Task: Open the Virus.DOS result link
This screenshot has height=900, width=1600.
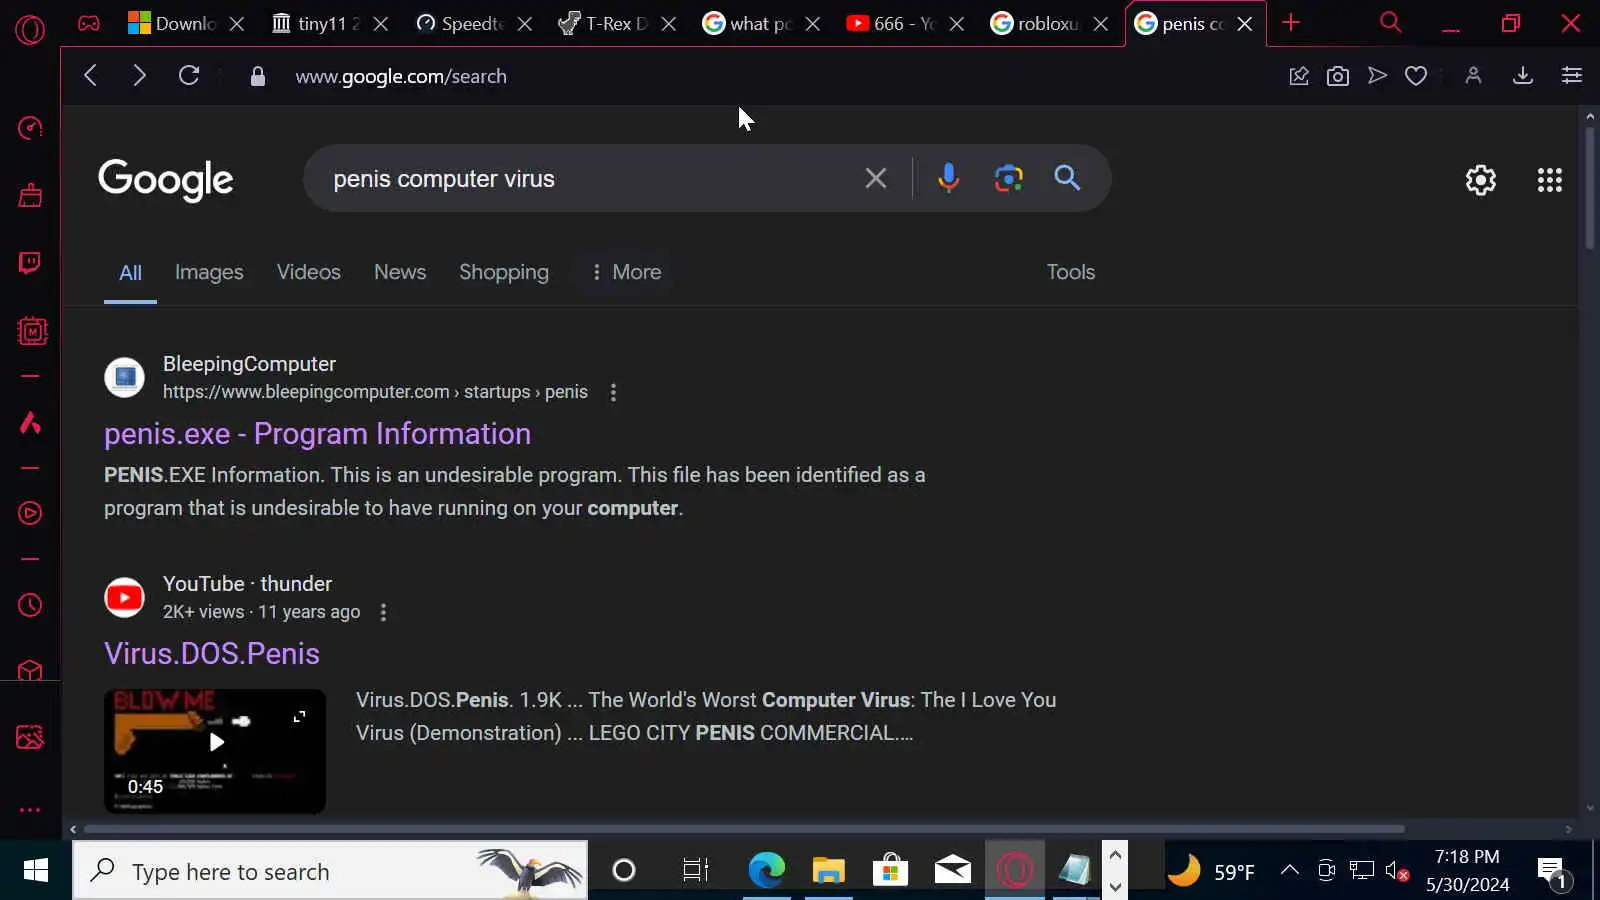Action: (212, 654)
